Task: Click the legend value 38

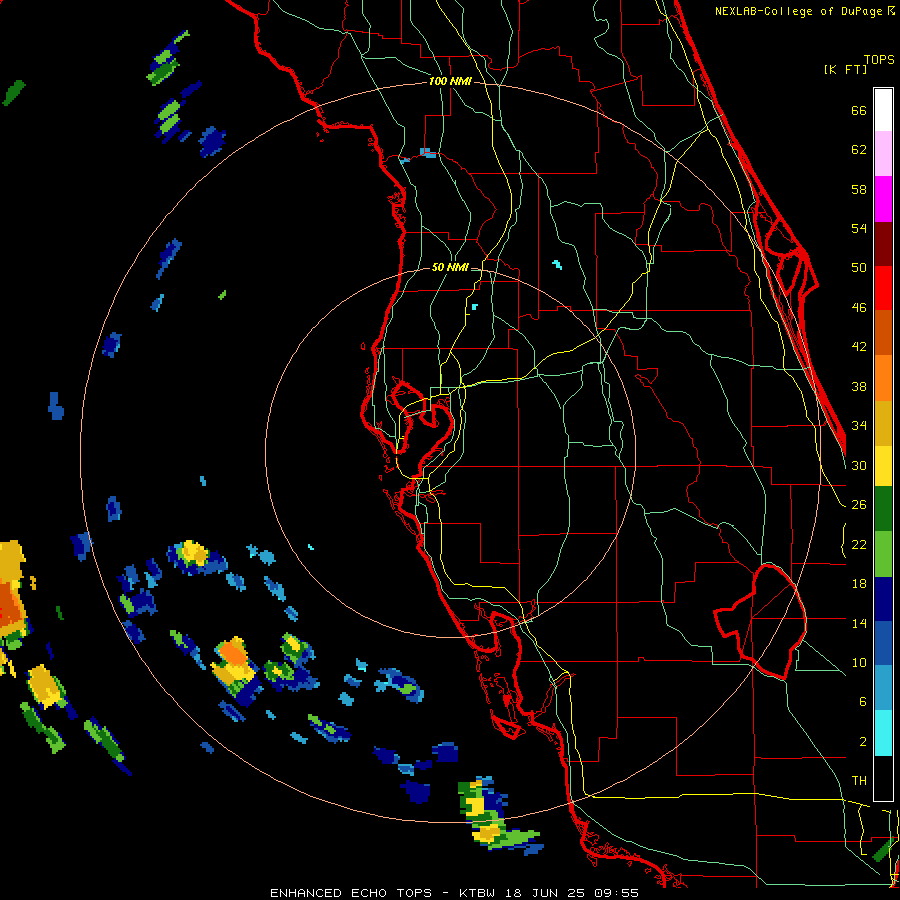Action: (x=859, y=387)
